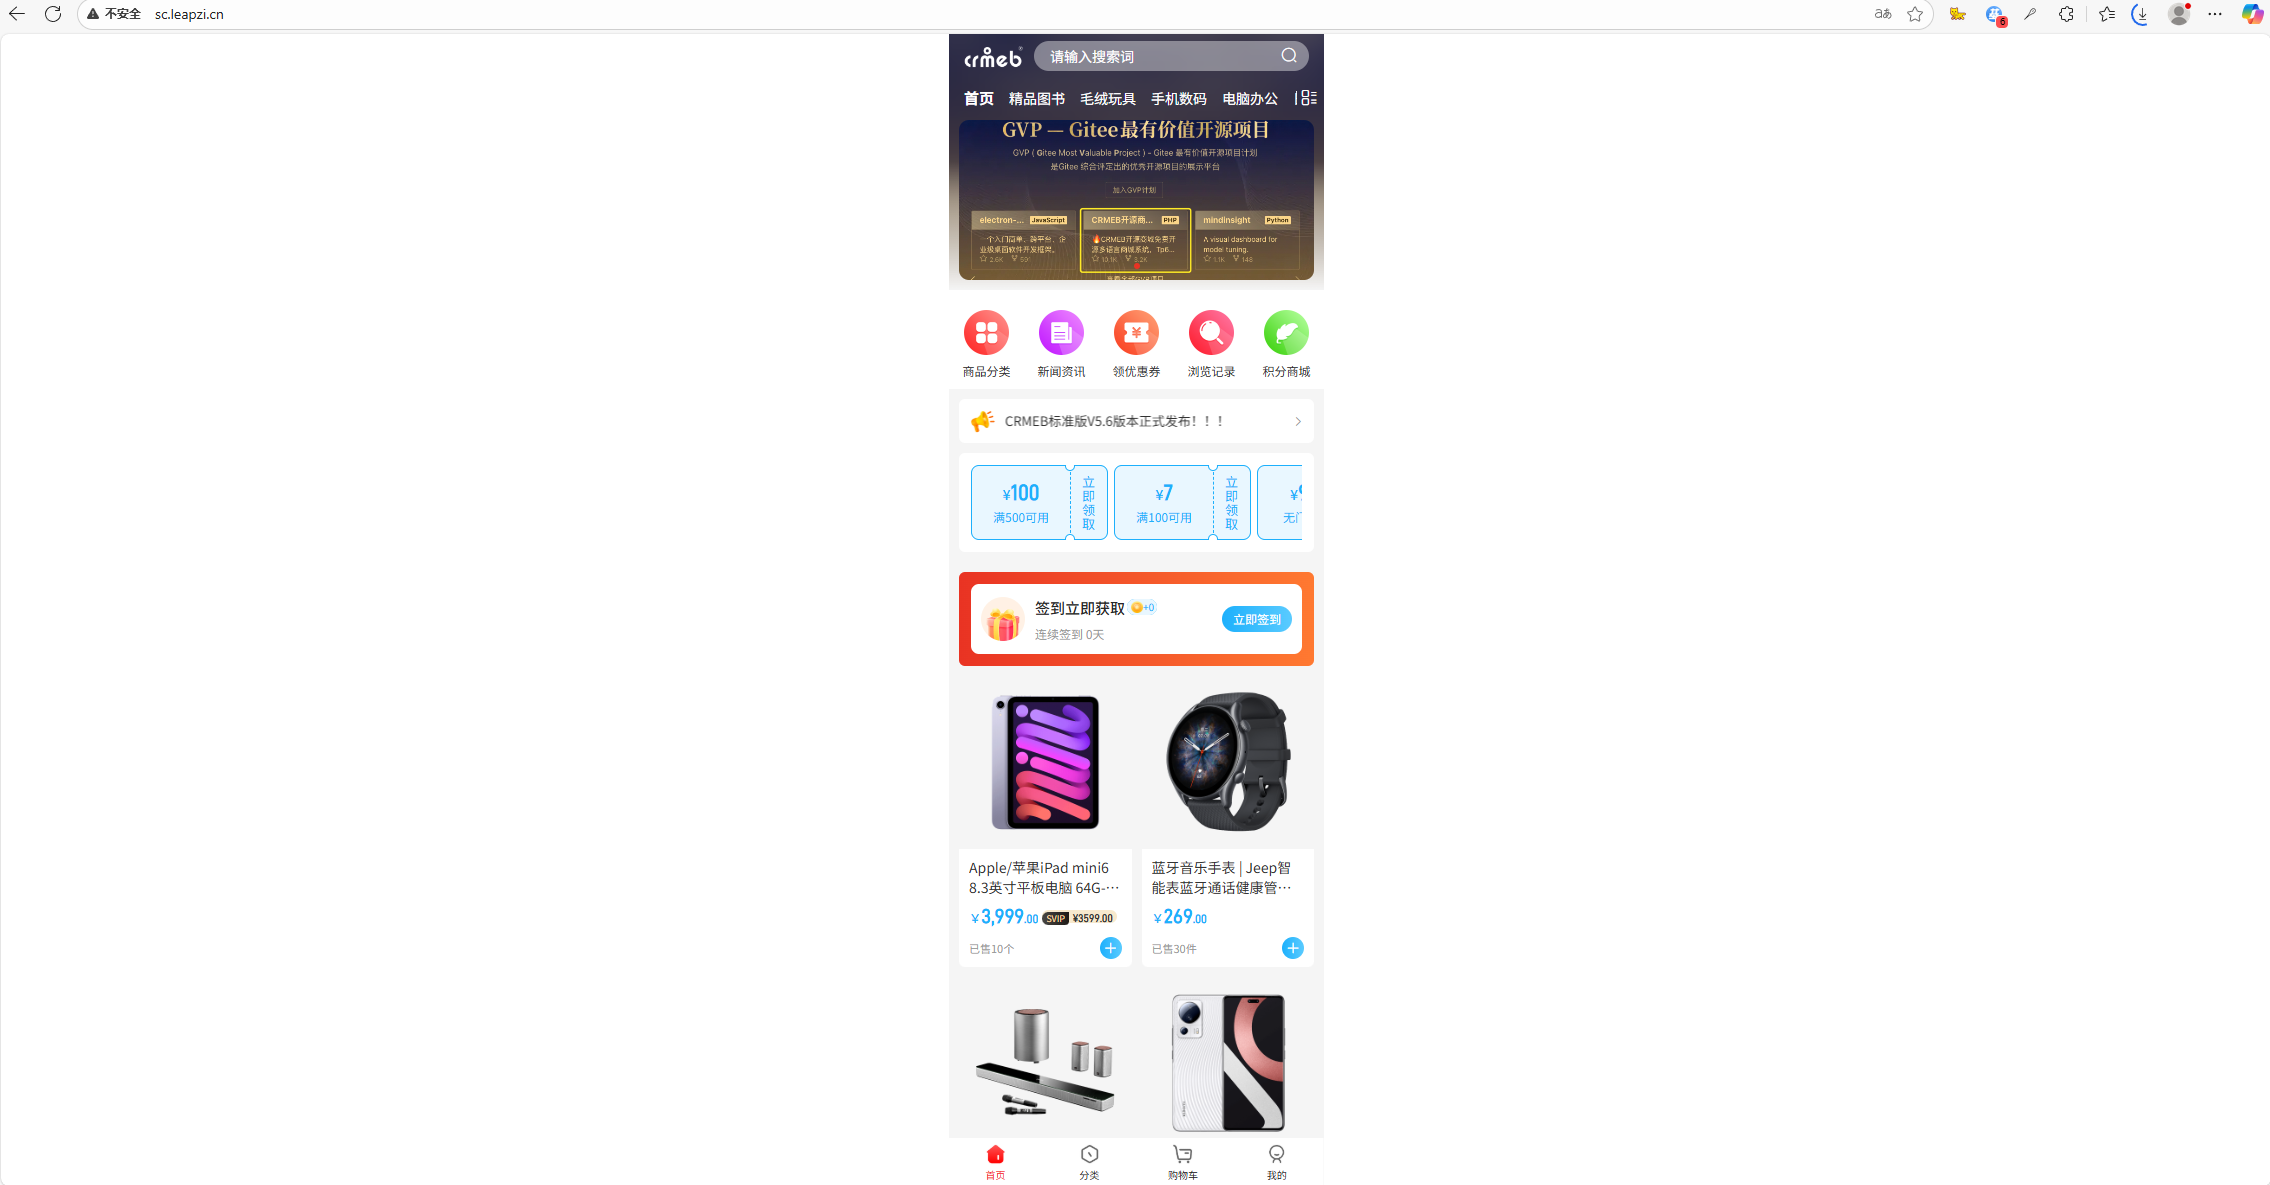Add iPad mini6 to cart with plus icon
2270x1185 pixels.
coord(1110,948)
